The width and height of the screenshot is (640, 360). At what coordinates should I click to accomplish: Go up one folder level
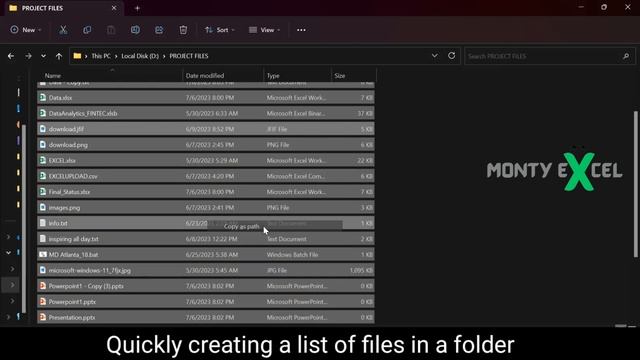coord(59,56)
